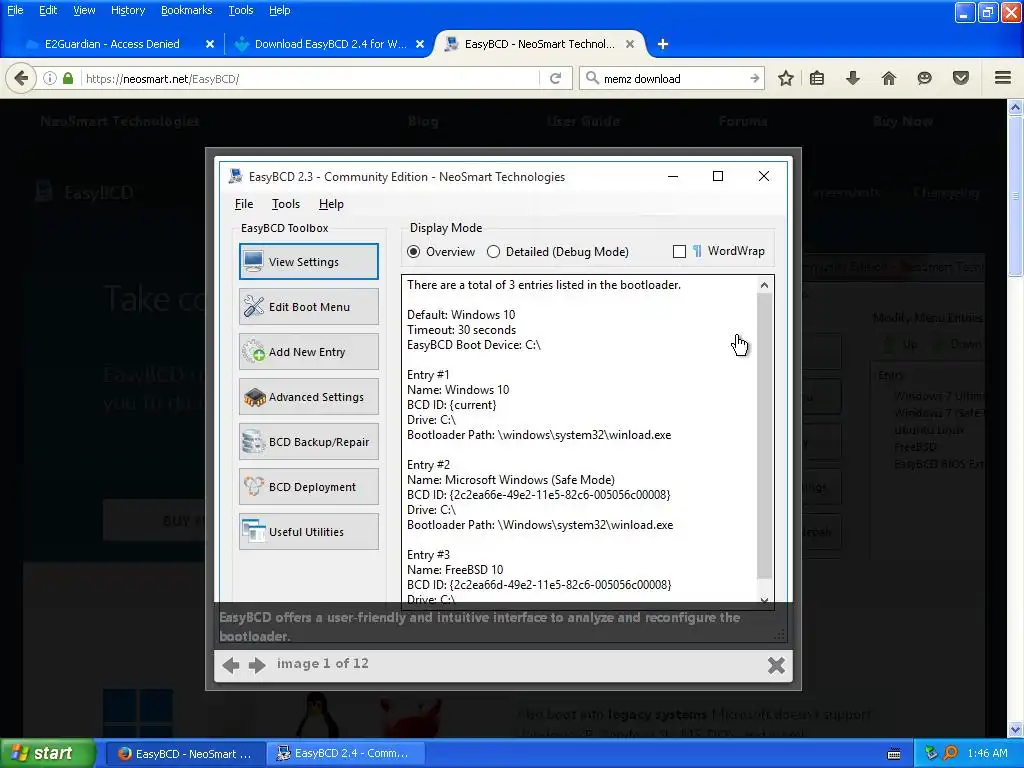Open Firefox Tools menu

pyautogui.click(x=241, y=10)
